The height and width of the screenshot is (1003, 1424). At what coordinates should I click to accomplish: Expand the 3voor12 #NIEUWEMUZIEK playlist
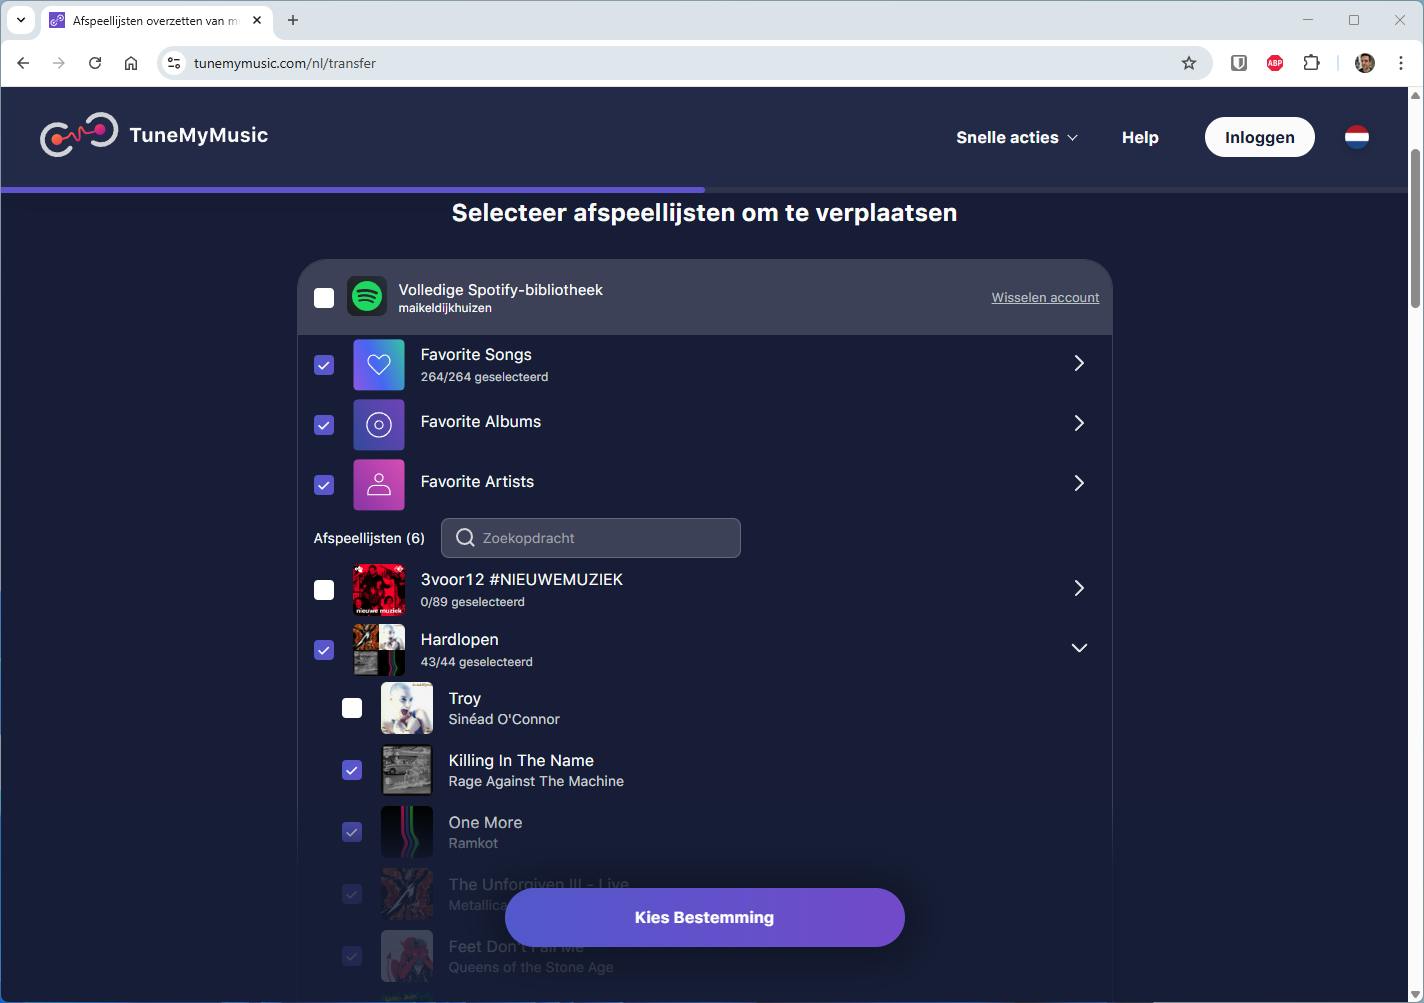pyautogui.click(x=1079, y=588)
